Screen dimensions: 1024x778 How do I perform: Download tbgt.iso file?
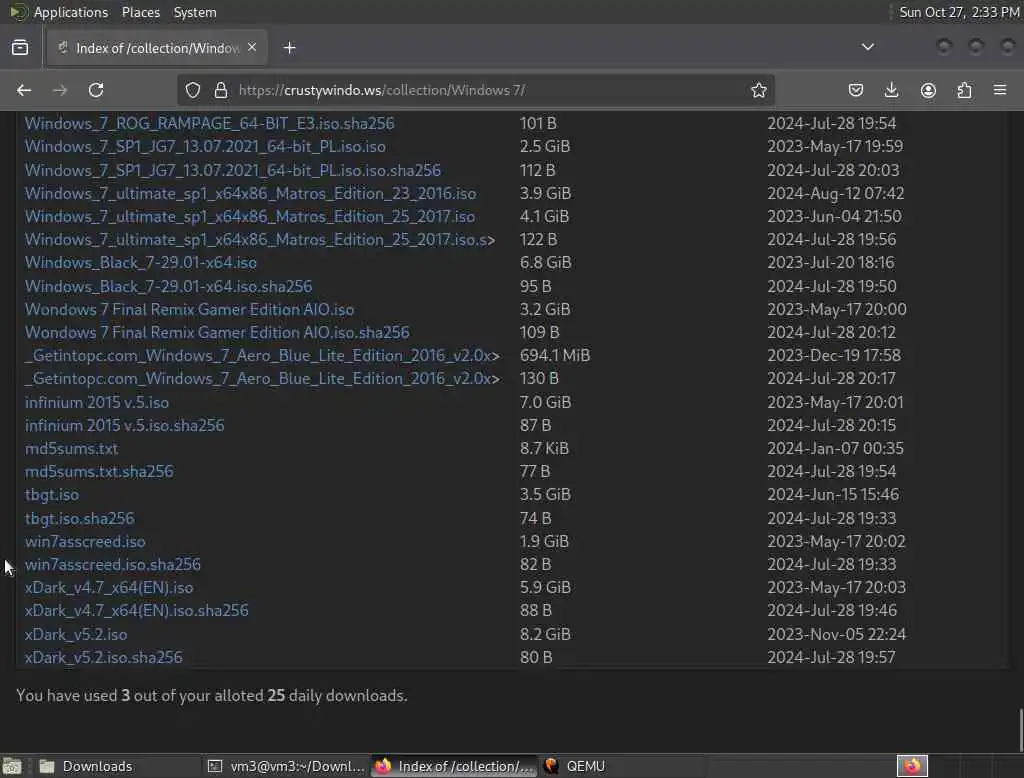pos(52,494)
